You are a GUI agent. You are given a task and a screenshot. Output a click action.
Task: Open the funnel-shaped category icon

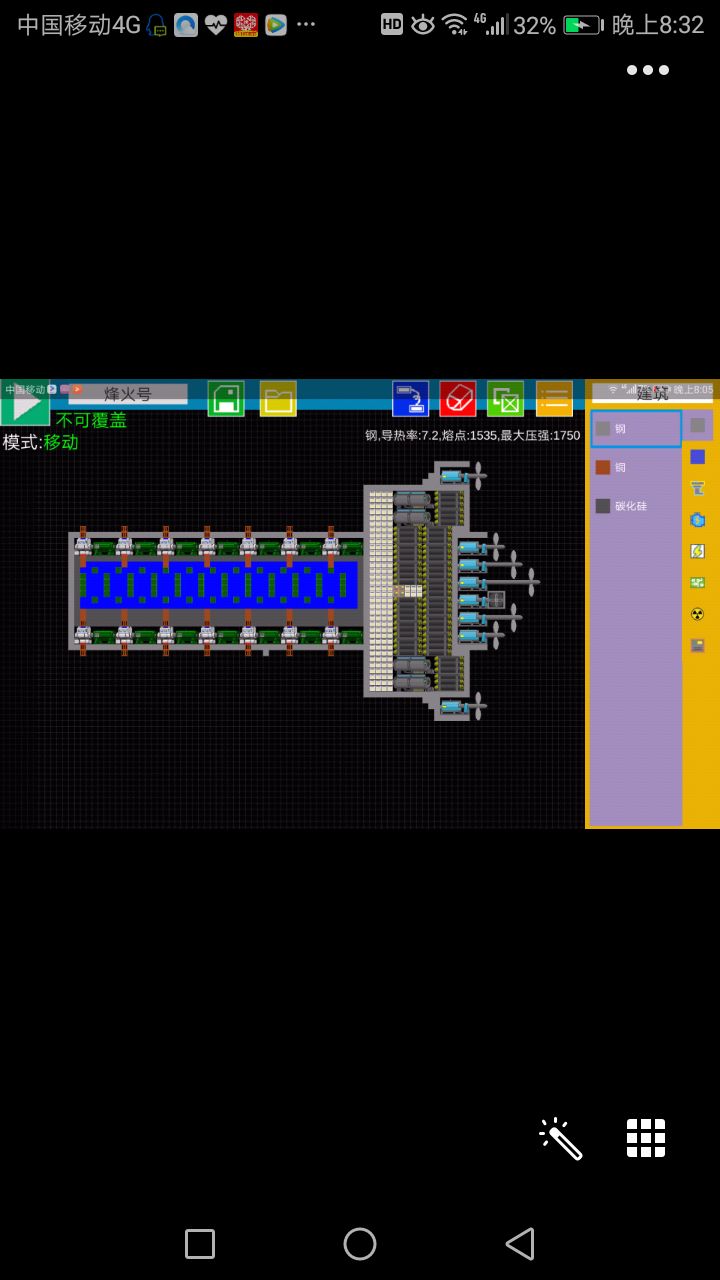698,488
